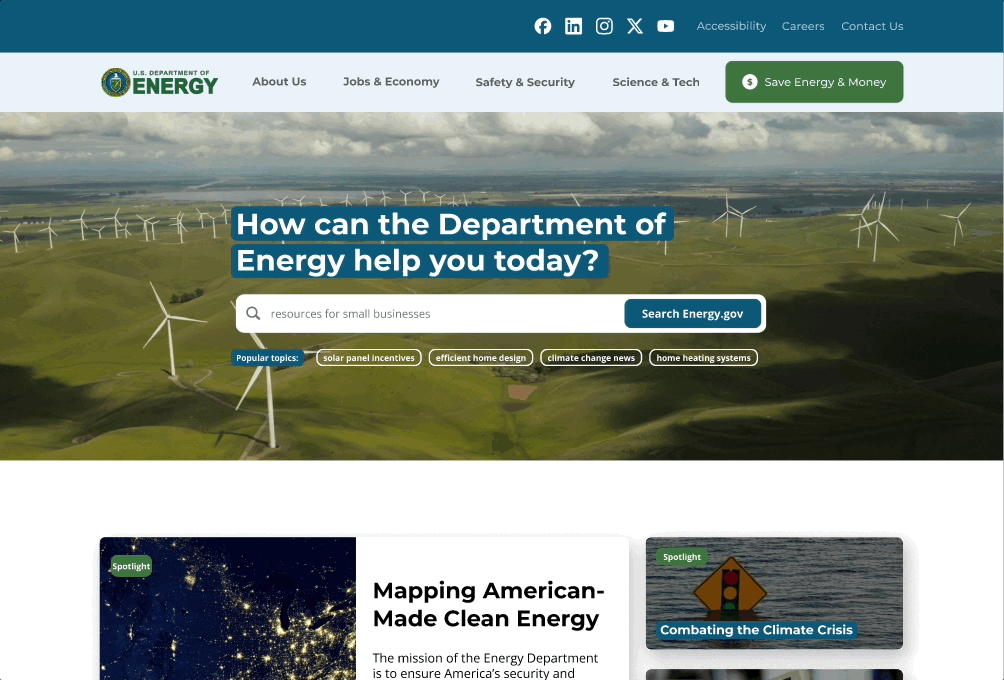Open the YouTube social icon
This screenshot has width=1004, height=680.
(665, 26)
